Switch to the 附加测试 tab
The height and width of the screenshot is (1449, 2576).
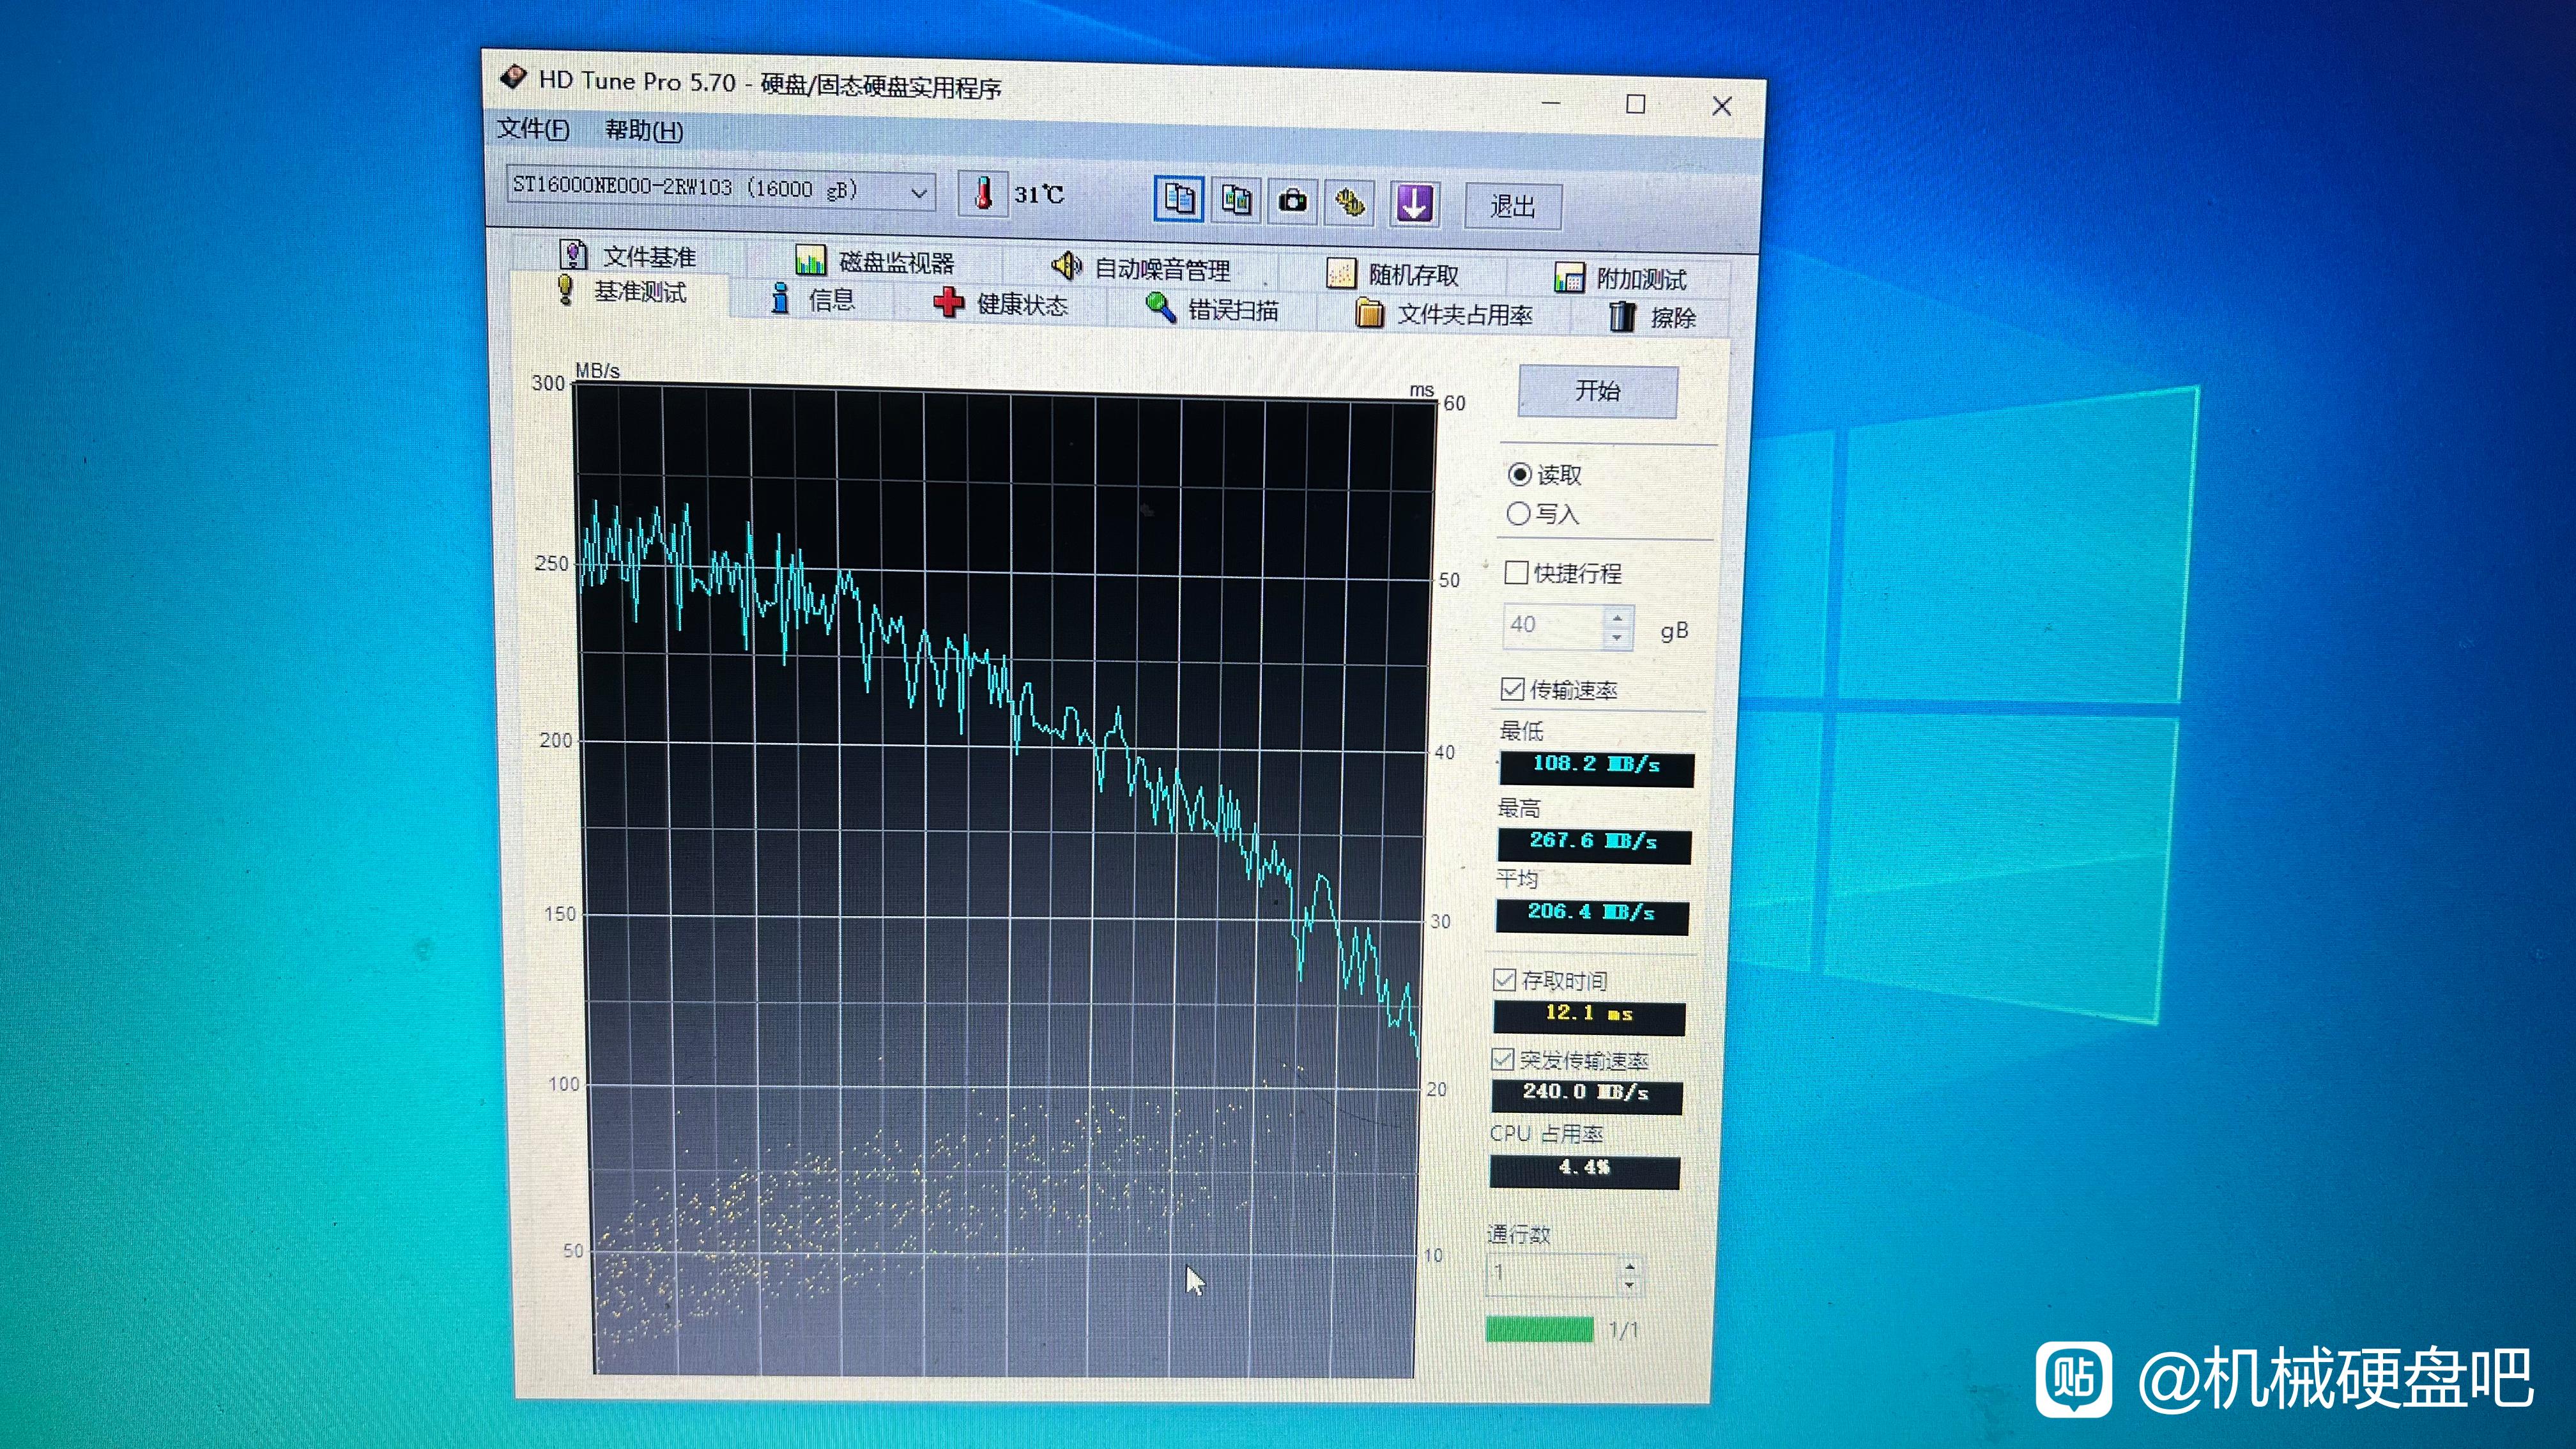click(x=1621, y=278)
